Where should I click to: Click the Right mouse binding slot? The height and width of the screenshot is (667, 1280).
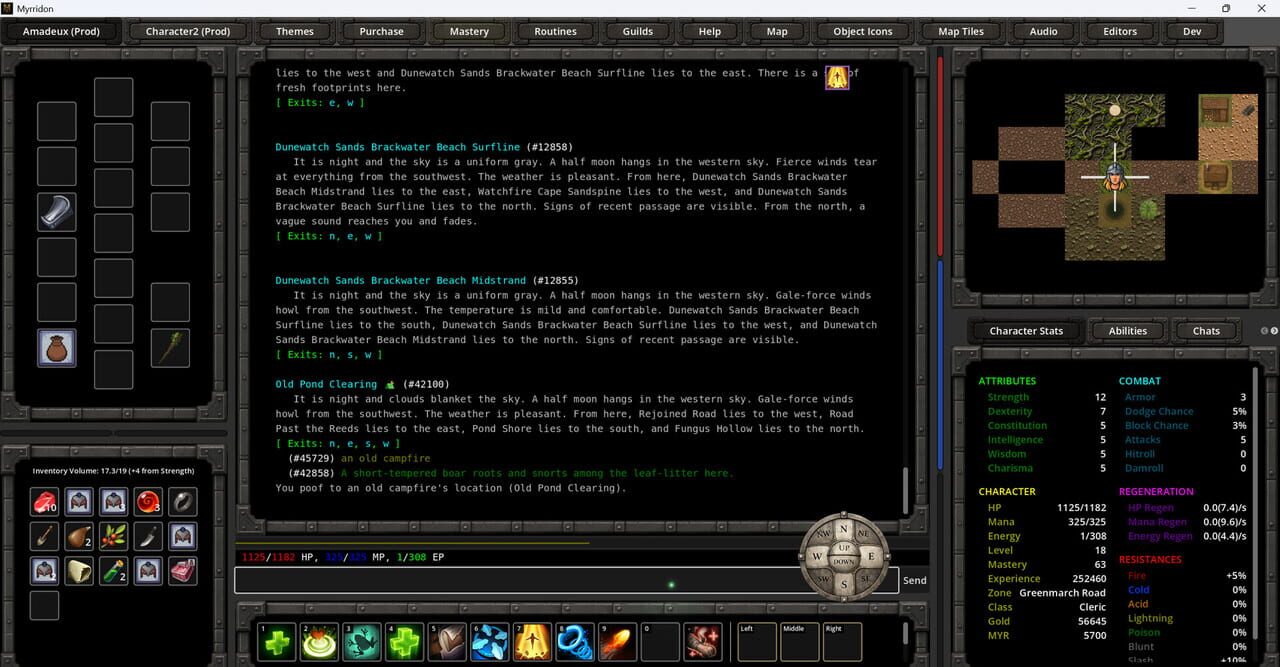coord(842,642)
